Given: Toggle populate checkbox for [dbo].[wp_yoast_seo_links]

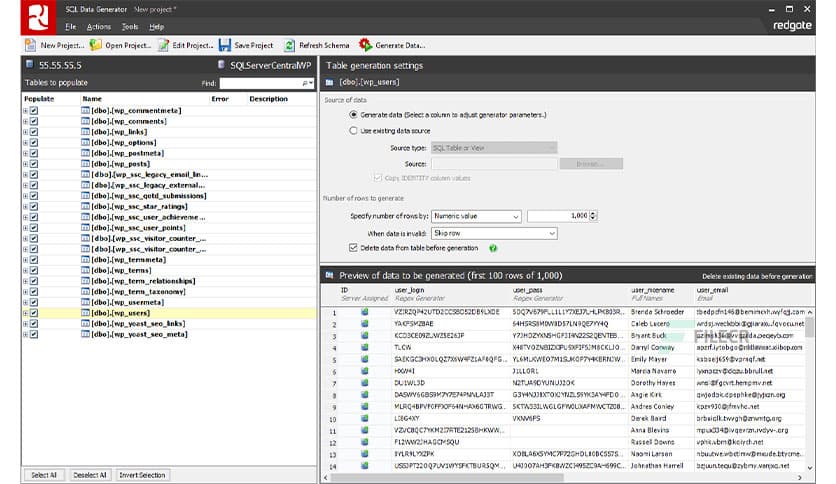Looking at the screenshot, I should (34, 324).
